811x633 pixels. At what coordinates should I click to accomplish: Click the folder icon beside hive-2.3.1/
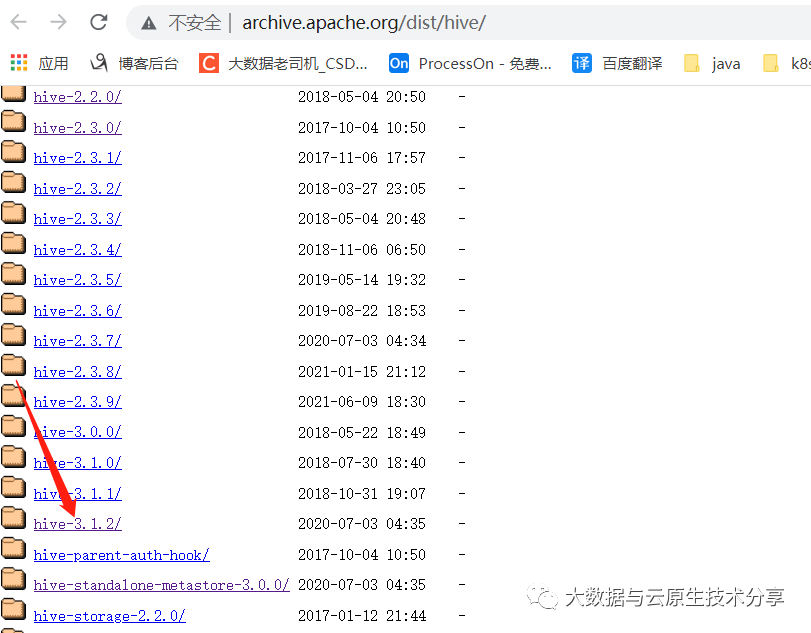(x=13, y=152)
